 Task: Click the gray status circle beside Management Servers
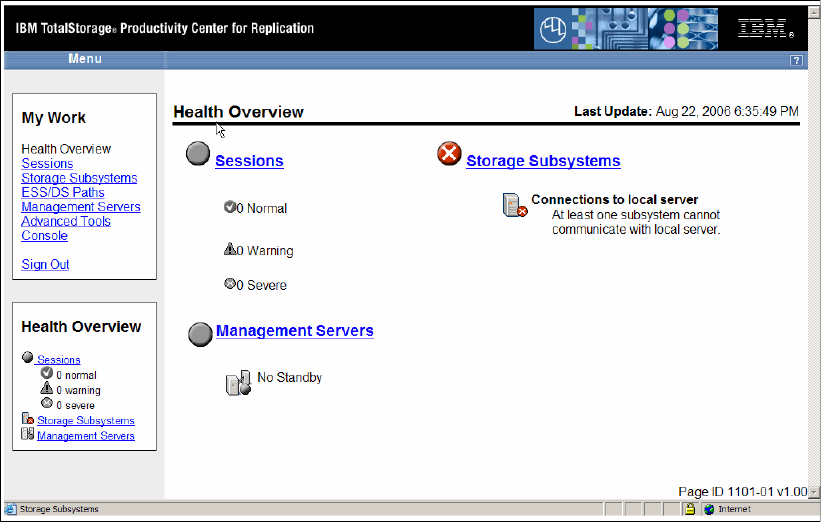[200, 334]
